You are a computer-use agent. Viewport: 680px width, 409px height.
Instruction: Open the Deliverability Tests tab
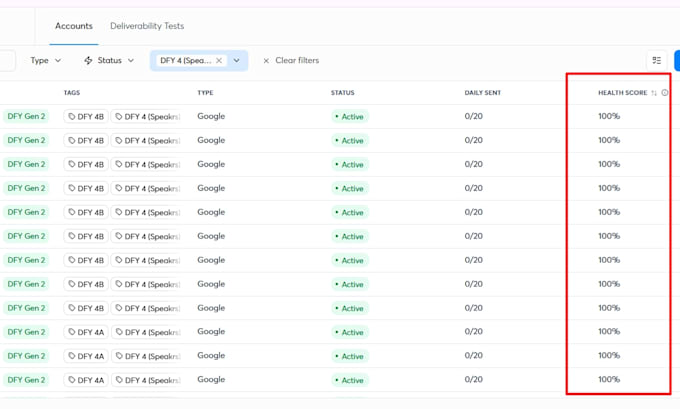click(x=147, y=26)
